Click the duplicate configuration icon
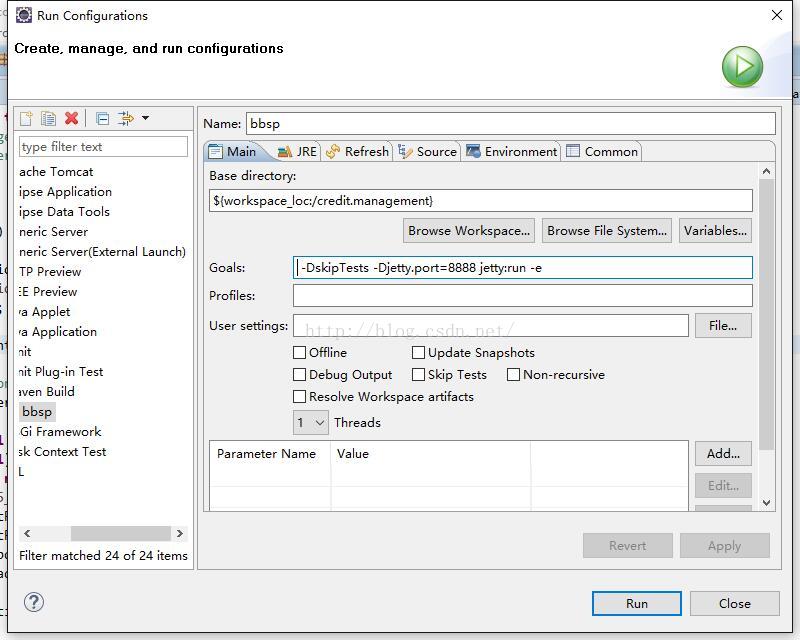Screen dimensions: 800x640 (x=48, y=118)
